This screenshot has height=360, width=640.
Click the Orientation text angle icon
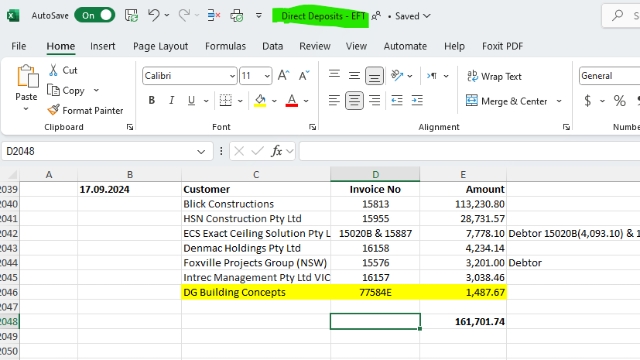pyautogui.click(x=397, y=76)
